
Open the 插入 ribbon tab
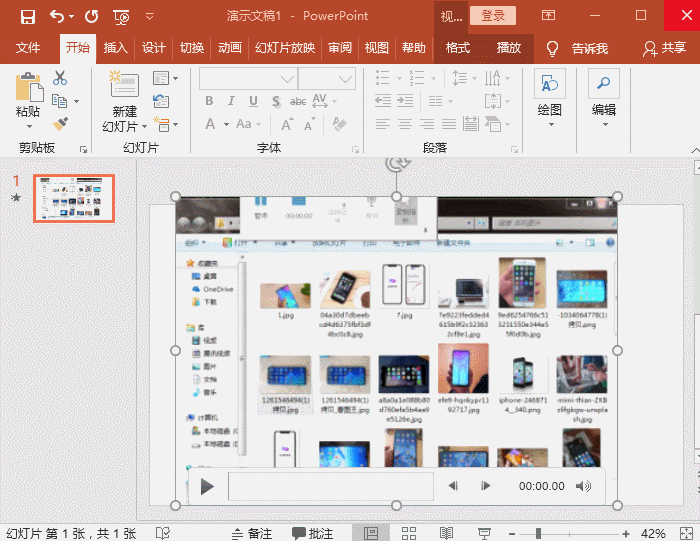tap(116, 48)
